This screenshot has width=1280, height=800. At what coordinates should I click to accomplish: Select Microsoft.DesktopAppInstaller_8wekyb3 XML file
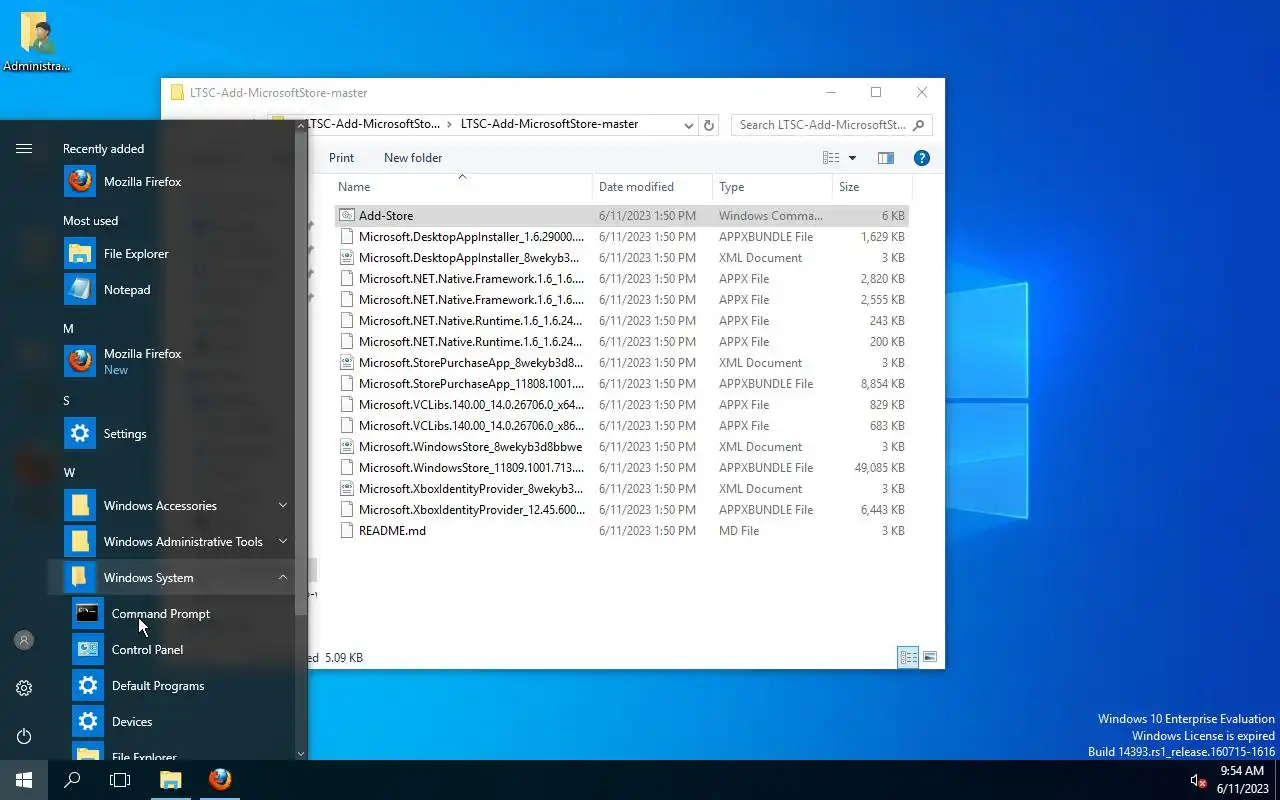pyautogui.click(x=621, y=258)
